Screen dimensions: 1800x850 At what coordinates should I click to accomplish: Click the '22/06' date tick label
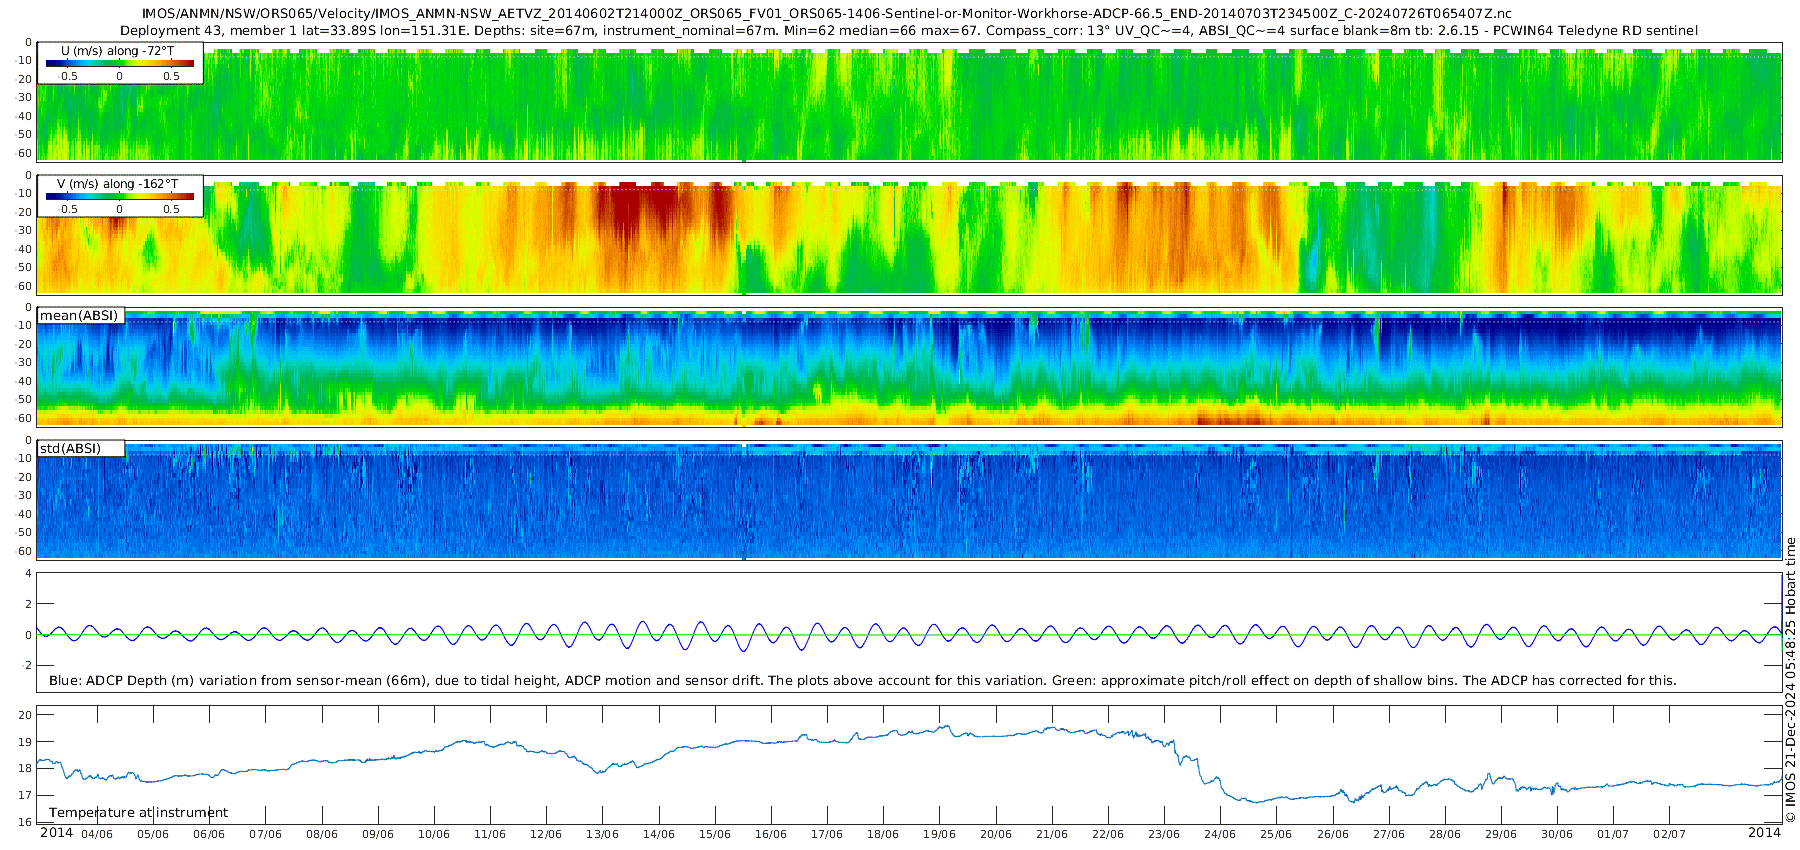coord(1108,834)
